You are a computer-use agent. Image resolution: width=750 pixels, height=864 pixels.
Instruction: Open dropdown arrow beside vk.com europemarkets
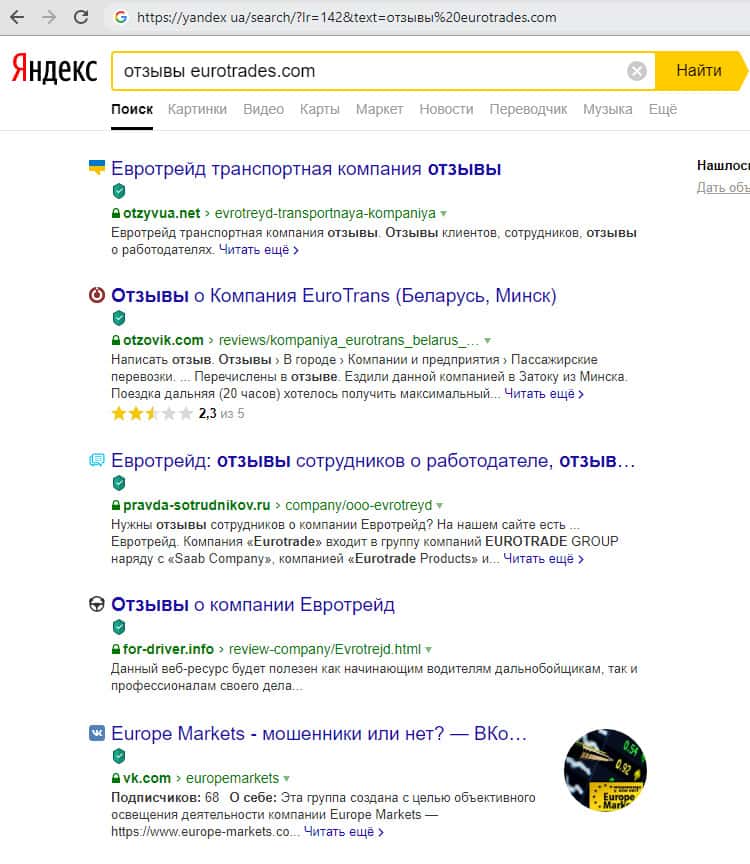(286, 779)
